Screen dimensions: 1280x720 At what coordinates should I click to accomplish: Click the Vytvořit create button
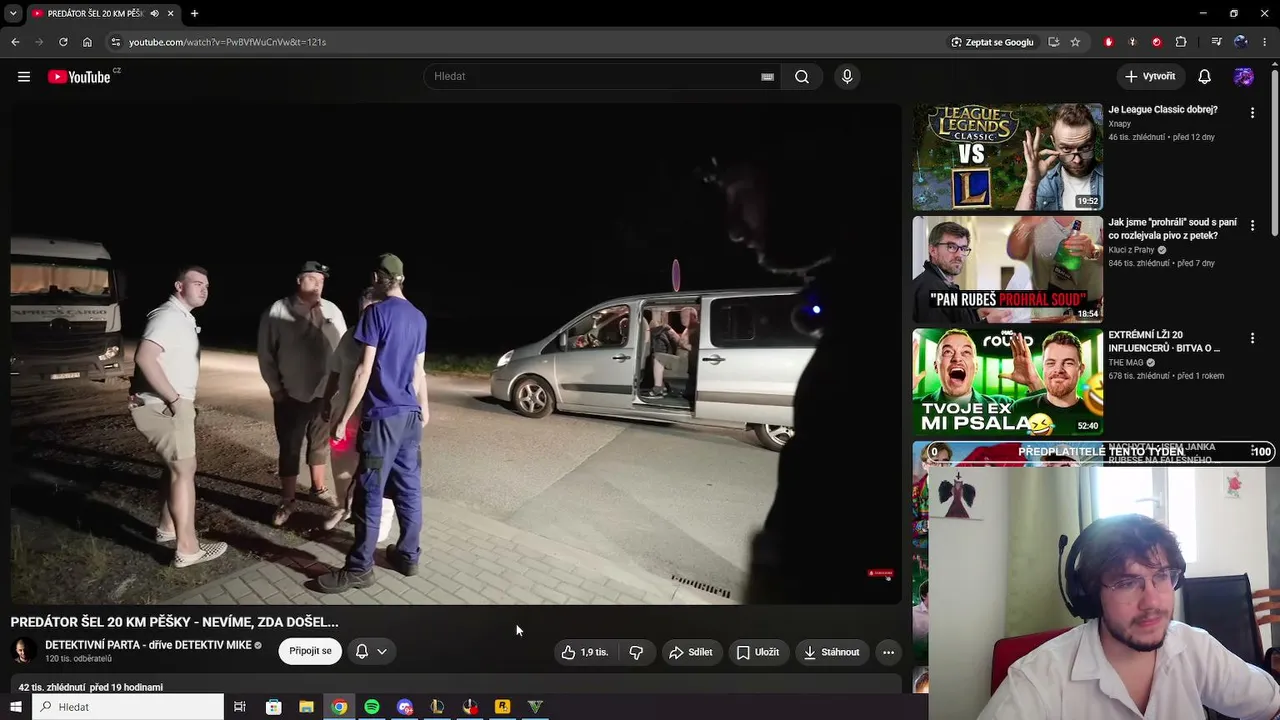1150,77
